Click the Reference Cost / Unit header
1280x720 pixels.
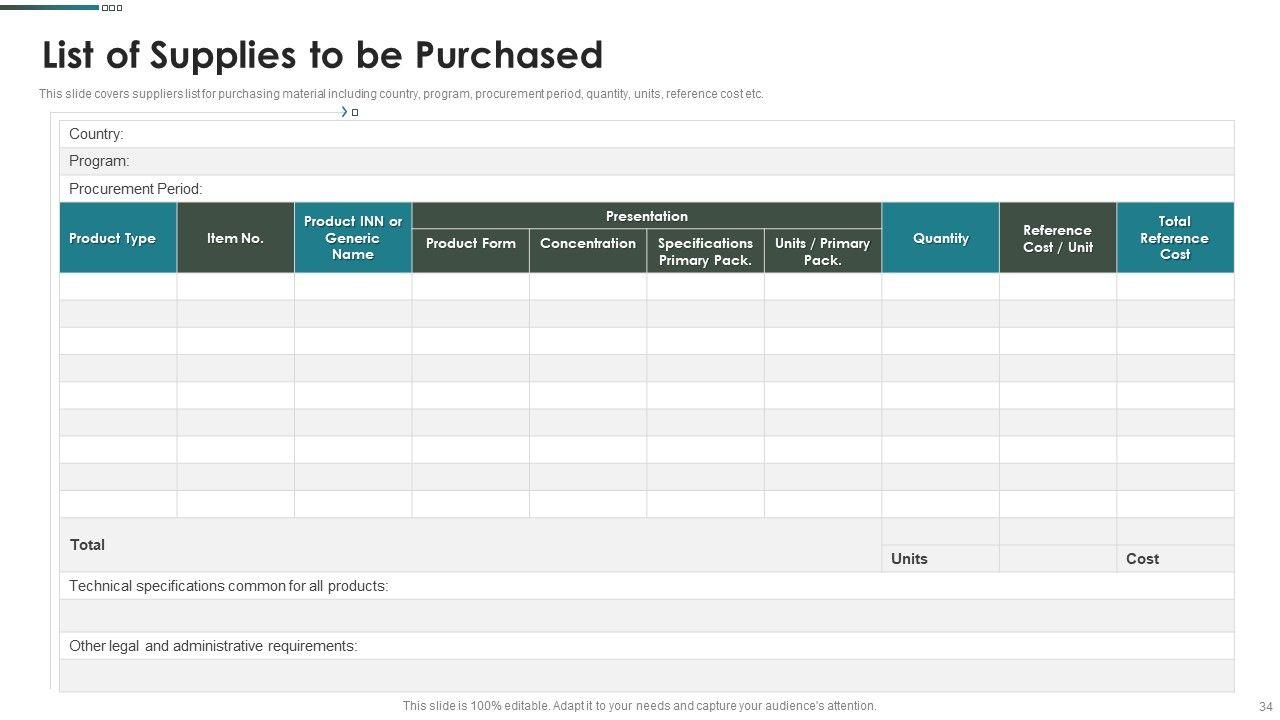[1057, 238]
